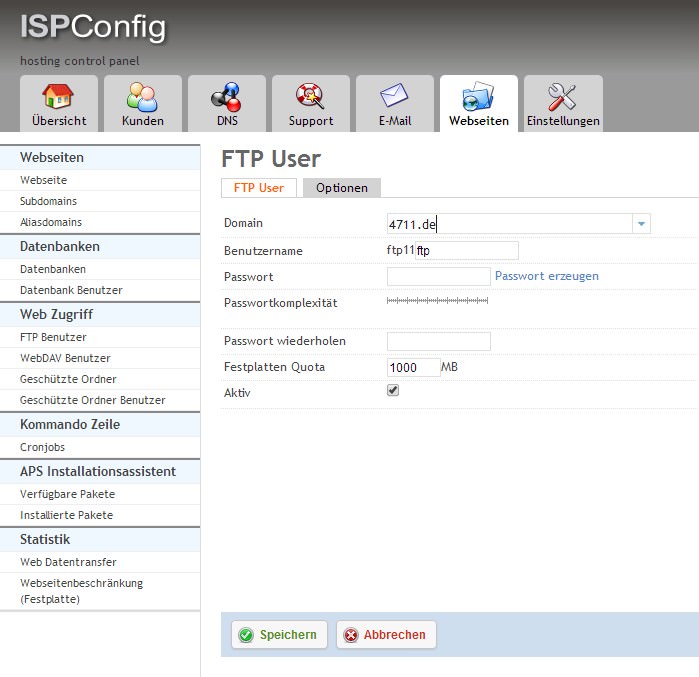Click the E-Mail envelope icon
This screenshot has width=699, height=677.
coord(394,98)
